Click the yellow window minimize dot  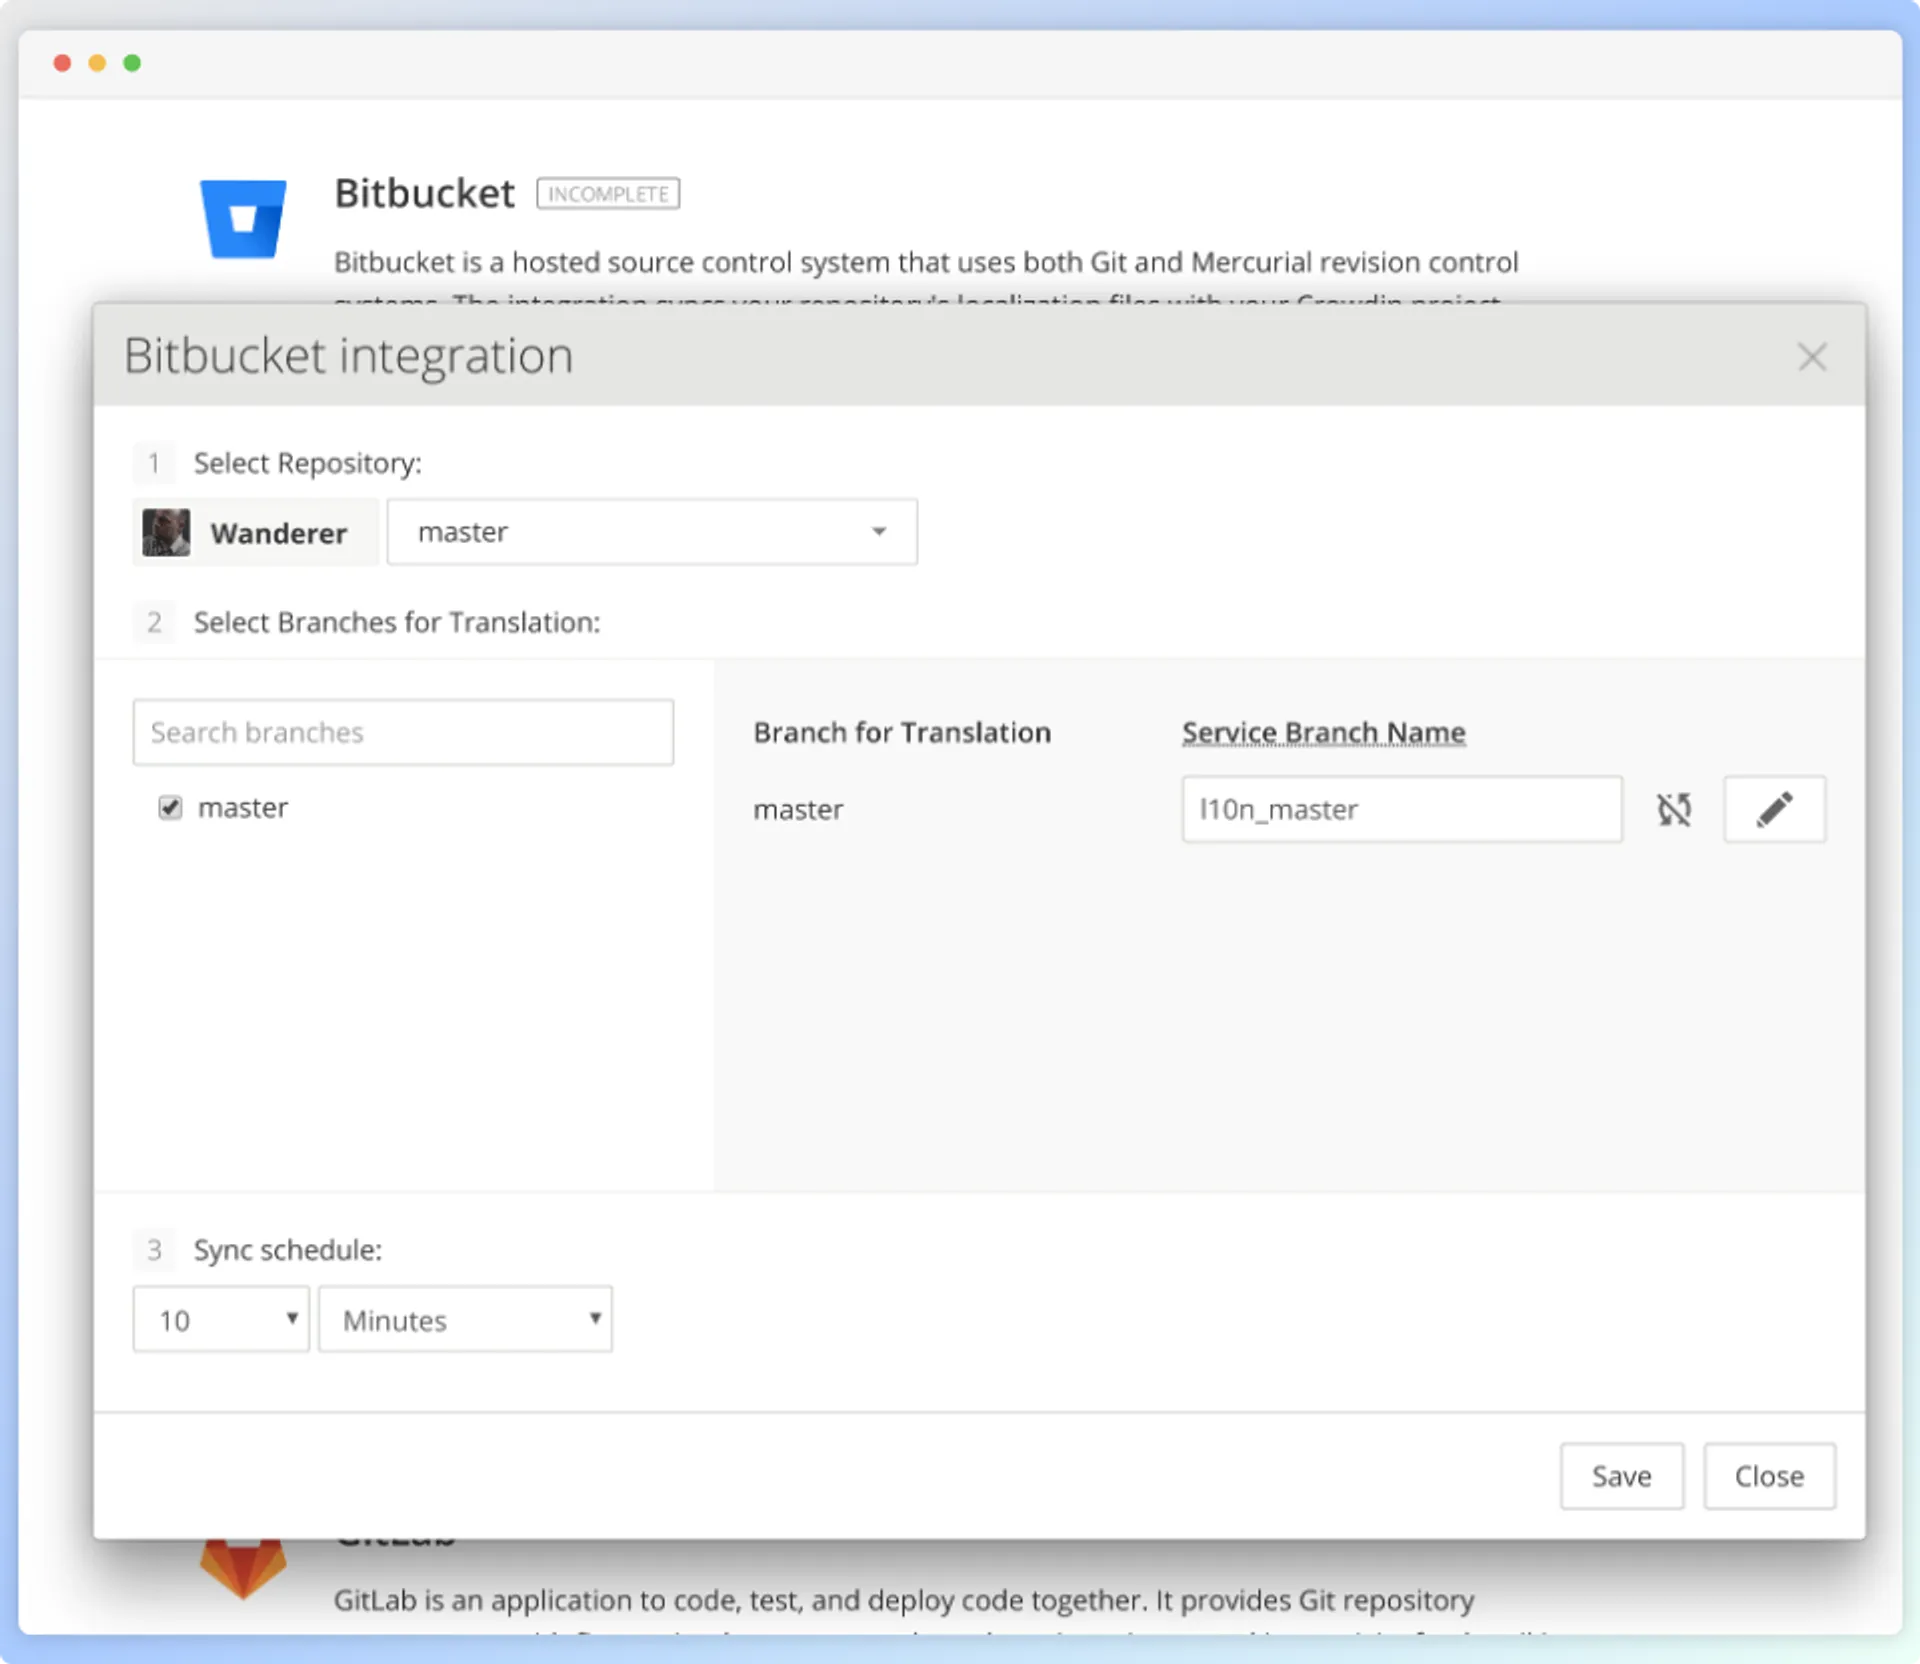pyautogui.click(x=97, y=63)
